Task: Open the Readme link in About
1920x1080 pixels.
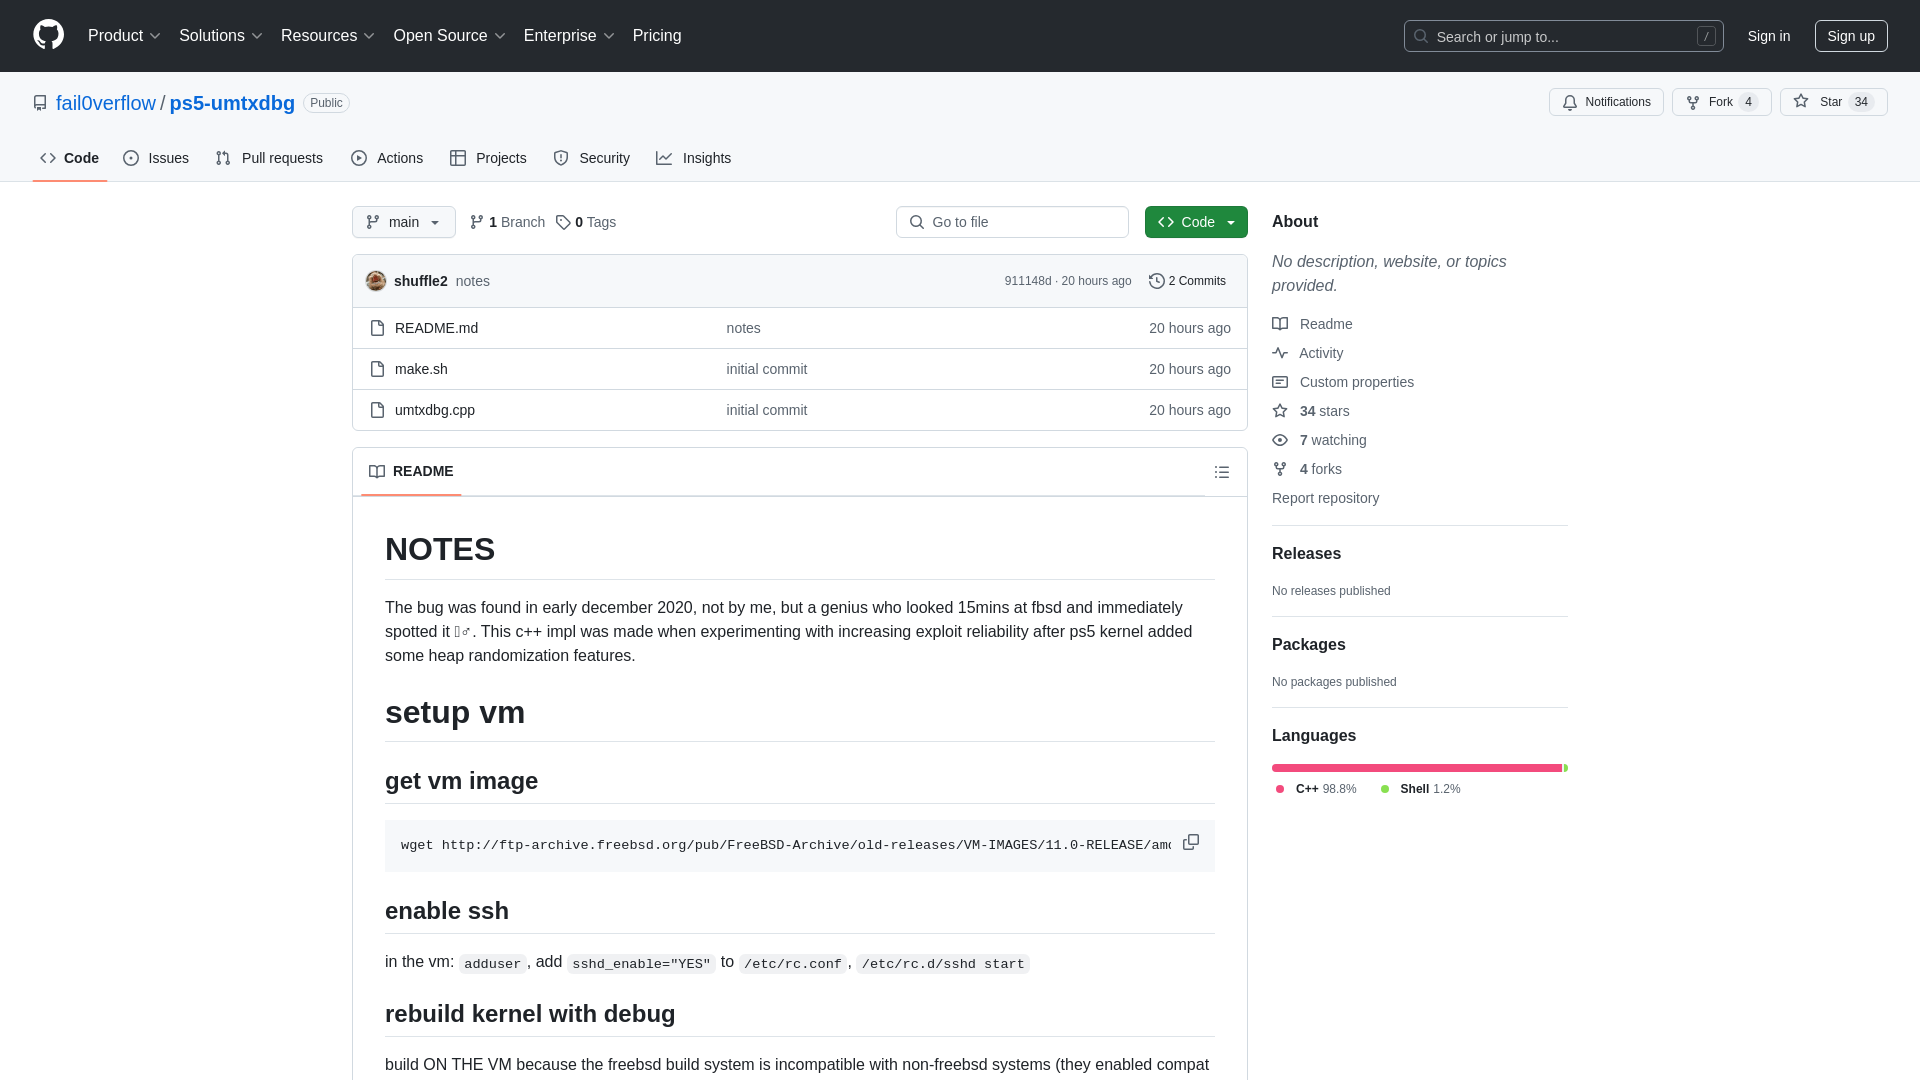Action: pos(1327,323)
